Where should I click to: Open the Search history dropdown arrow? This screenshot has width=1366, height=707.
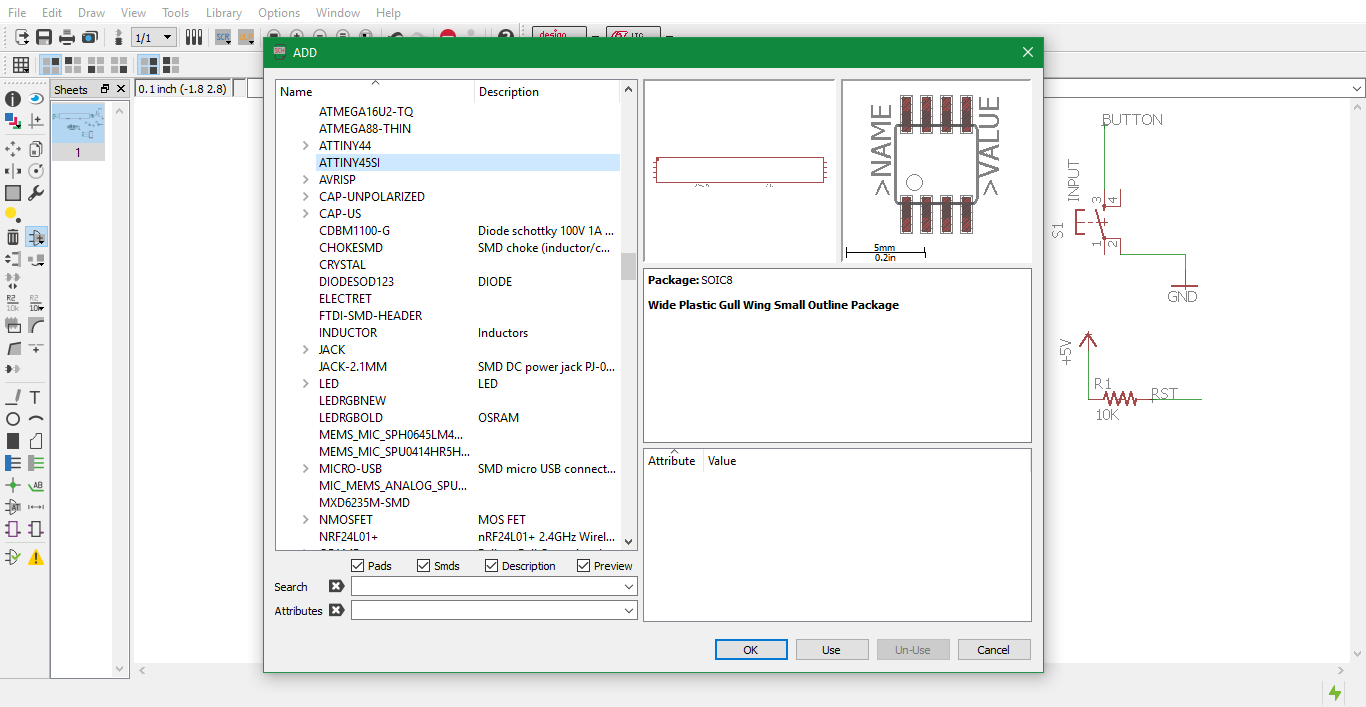628,587
